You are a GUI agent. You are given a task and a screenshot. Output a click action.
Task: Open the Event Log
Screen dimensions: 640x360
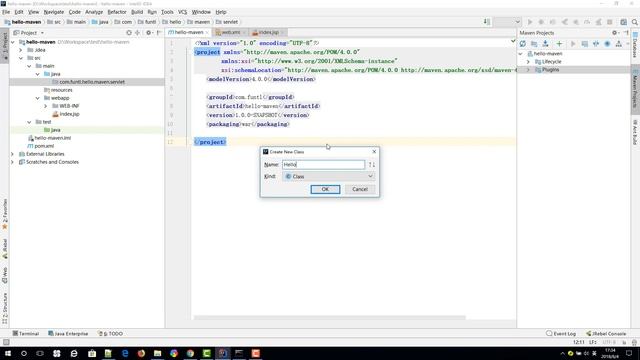(x=561, y=333)
